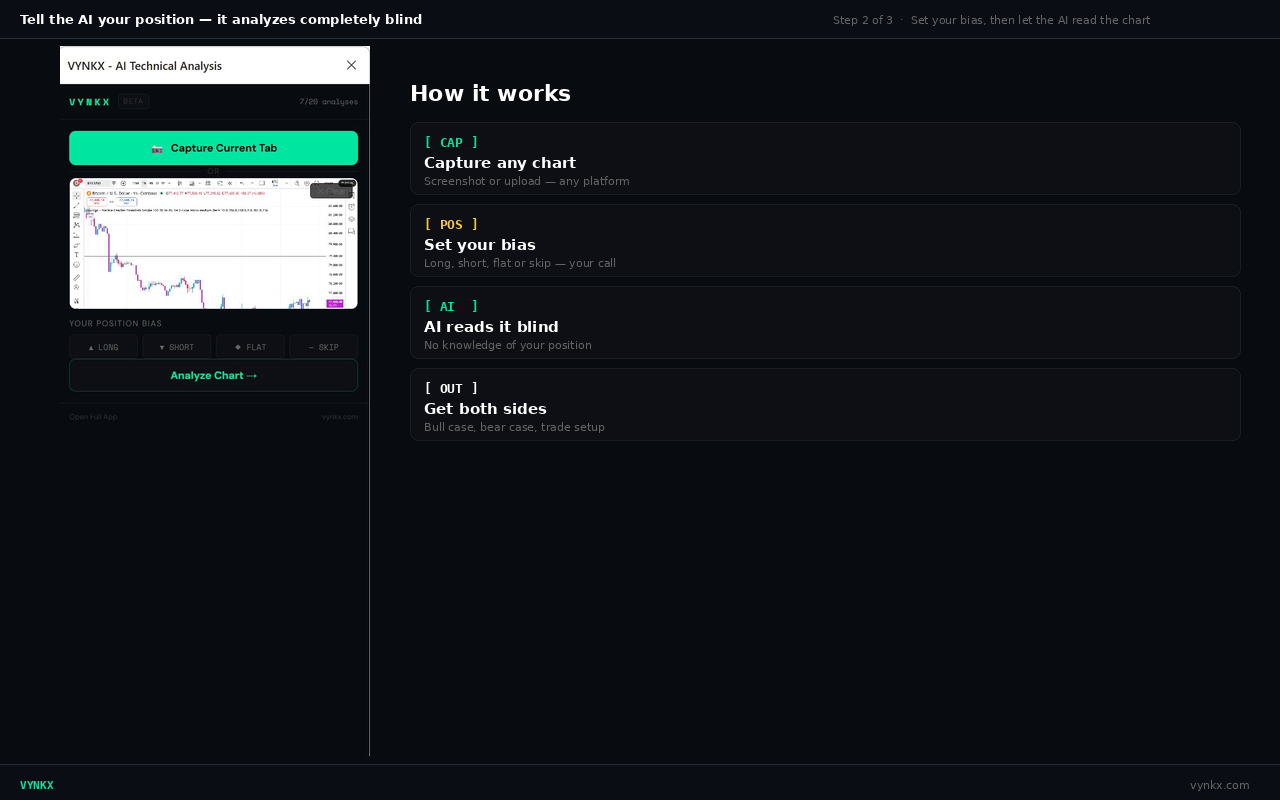The image size is (1280, 800).
Task: Click the VYNKX footer logo
Action: click(37, 785)
